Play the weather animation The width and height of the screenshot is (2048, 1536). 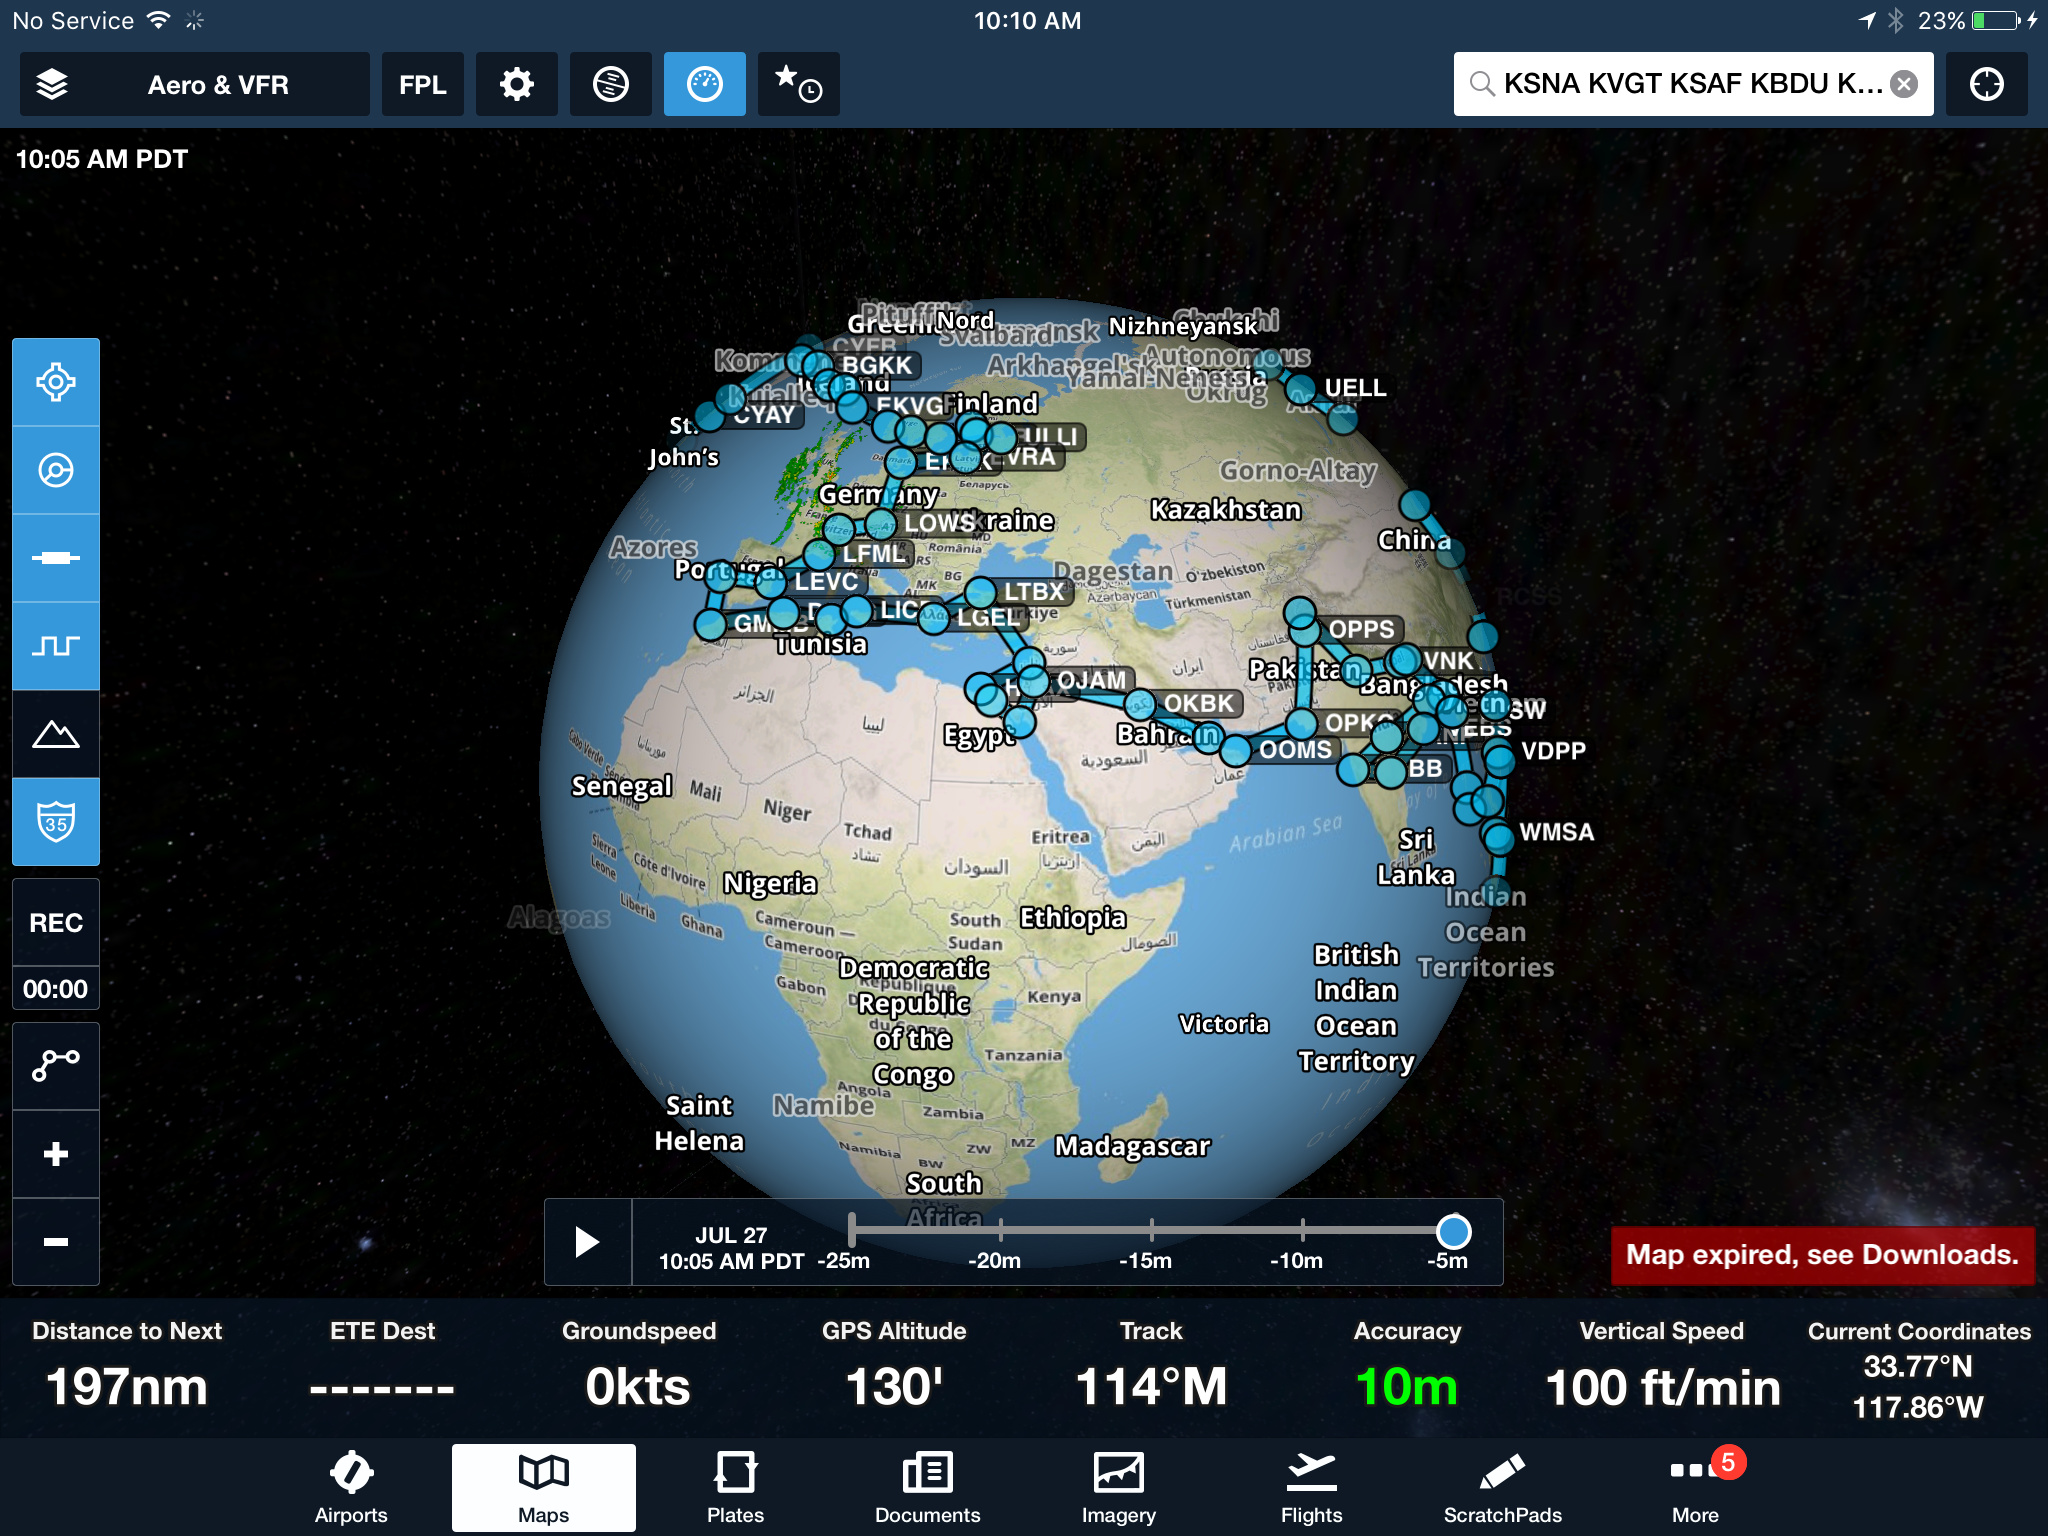588,1242
